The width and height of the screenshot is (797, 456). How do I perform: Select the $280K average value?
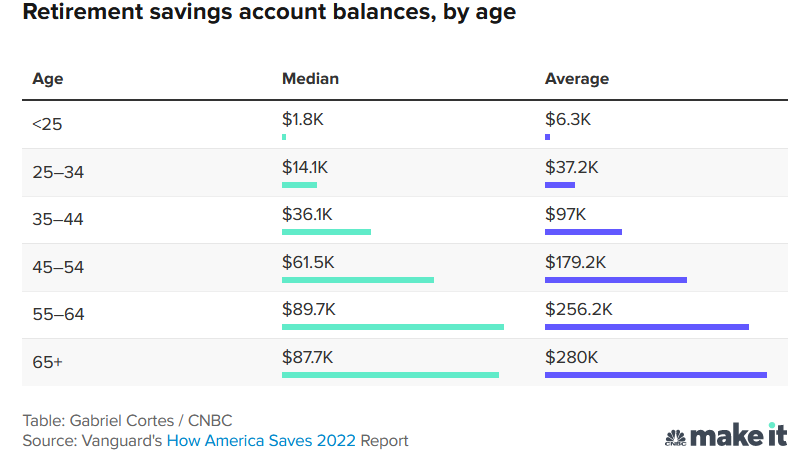[x=571, y=357]
